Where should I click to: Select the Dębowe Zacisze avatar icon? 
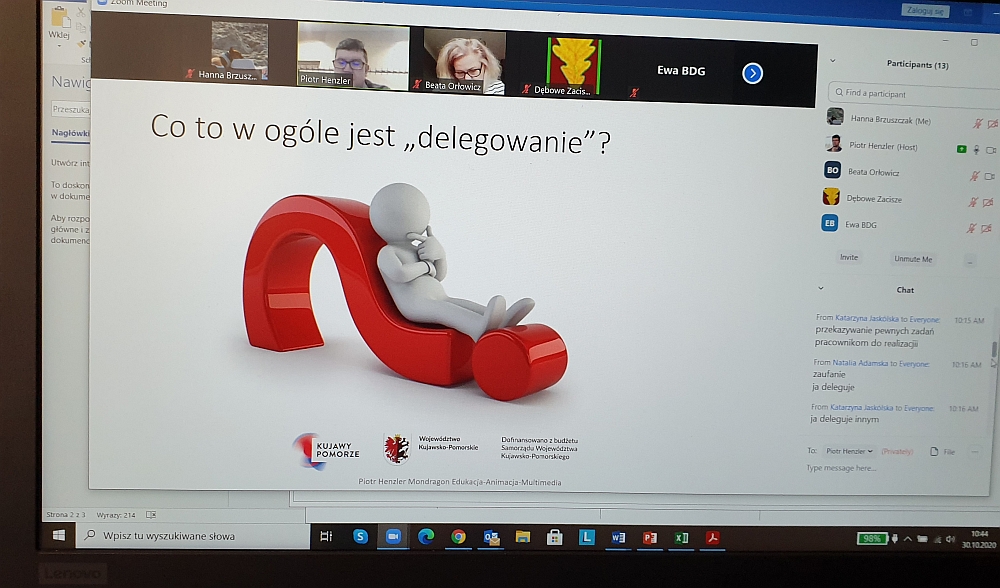click(x=831, y=196)
